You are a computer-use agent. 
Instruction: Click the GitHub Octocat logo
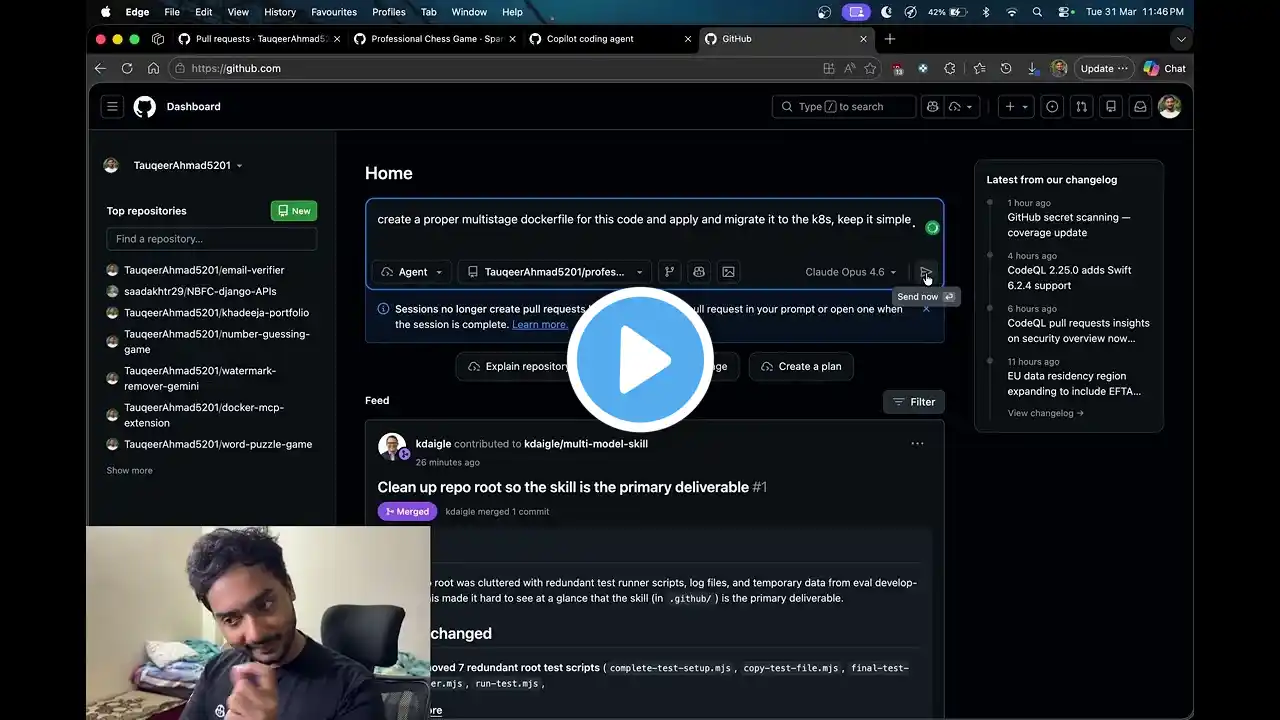coord(145,106)
